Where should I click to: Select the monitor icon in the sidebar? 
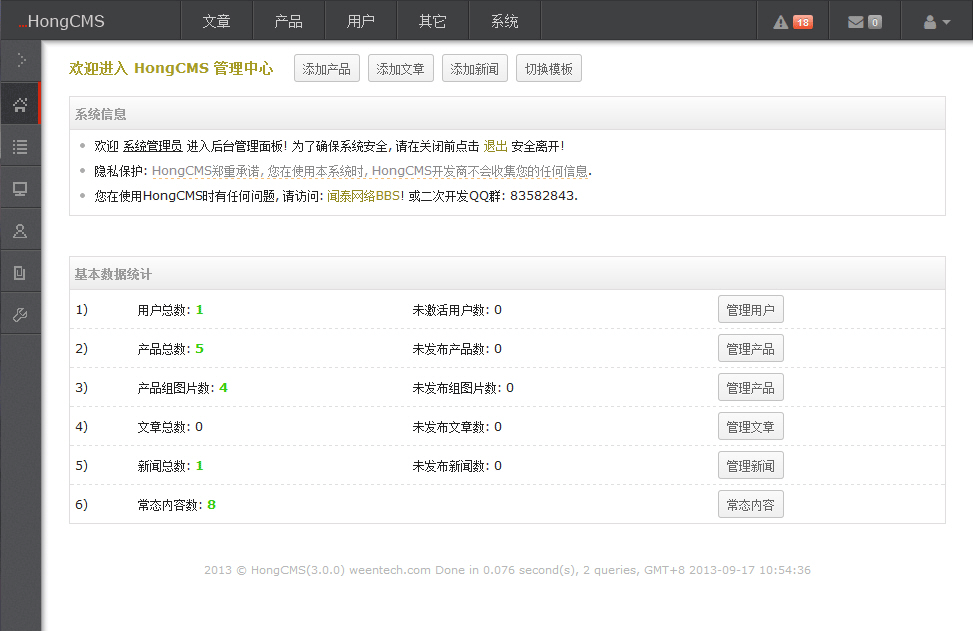(x=20, y=189)
